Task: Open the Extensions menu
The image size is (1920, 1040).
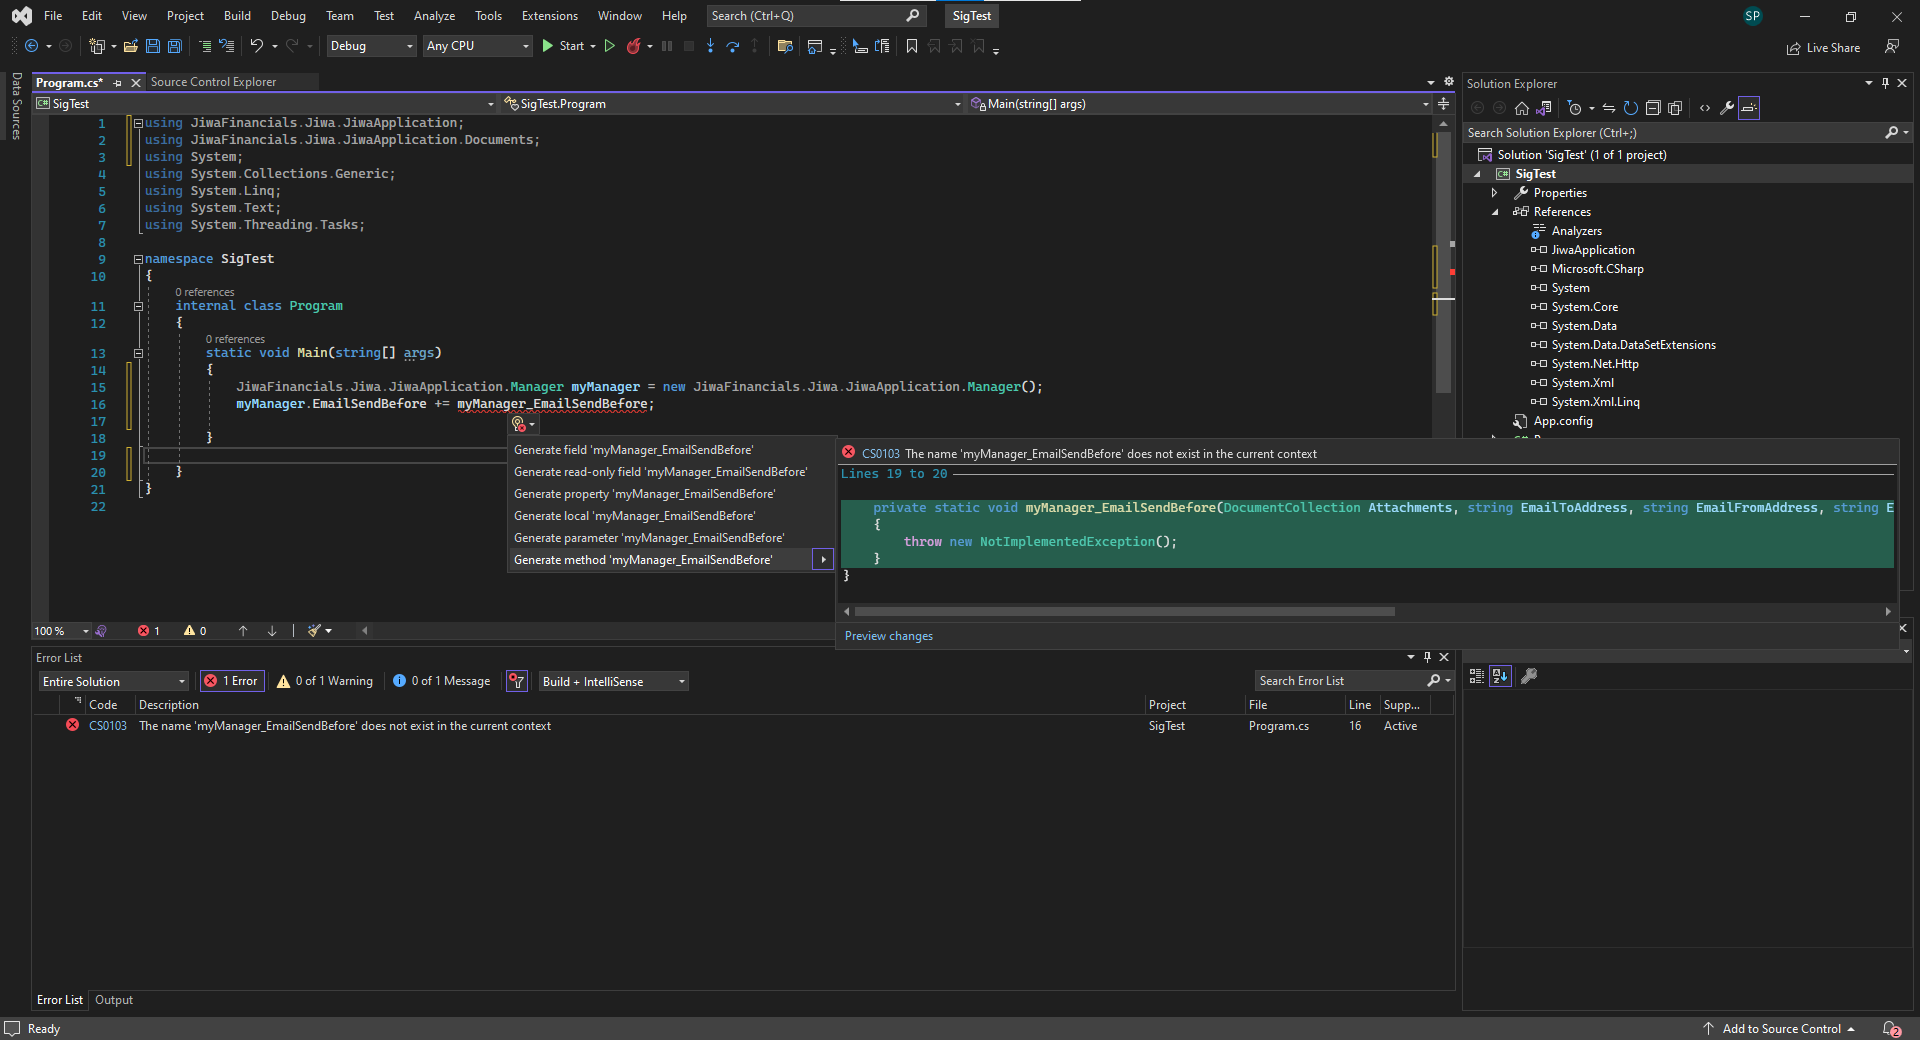Action: coord(549,16)
